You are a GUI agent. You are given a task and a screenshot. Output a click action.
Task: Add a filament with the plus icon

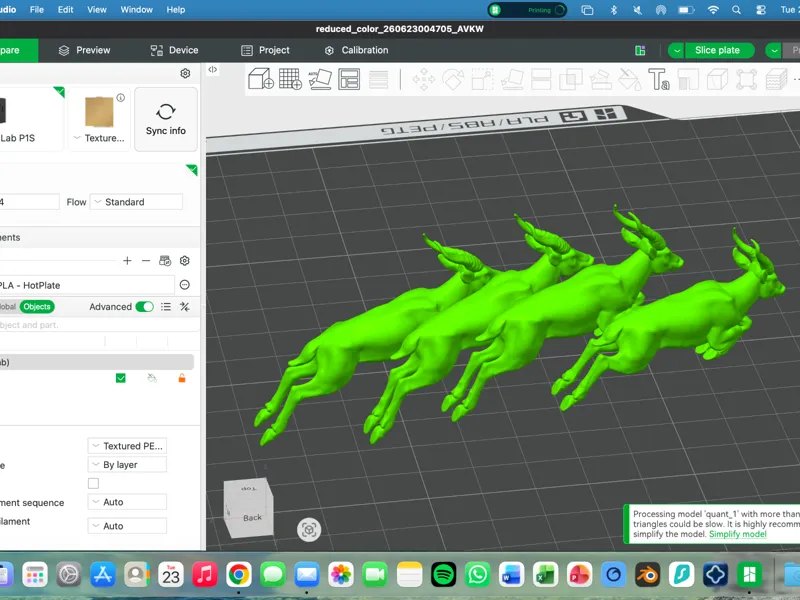tap(127, 261)
